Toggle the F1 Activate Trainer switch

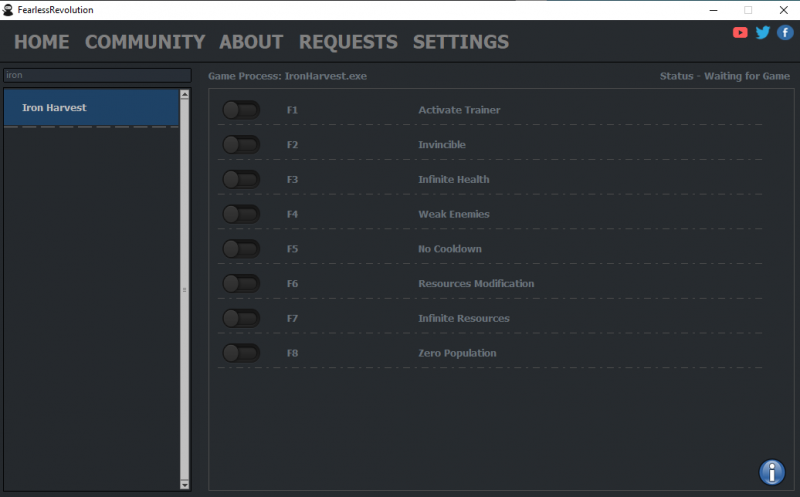pos(241,110)
